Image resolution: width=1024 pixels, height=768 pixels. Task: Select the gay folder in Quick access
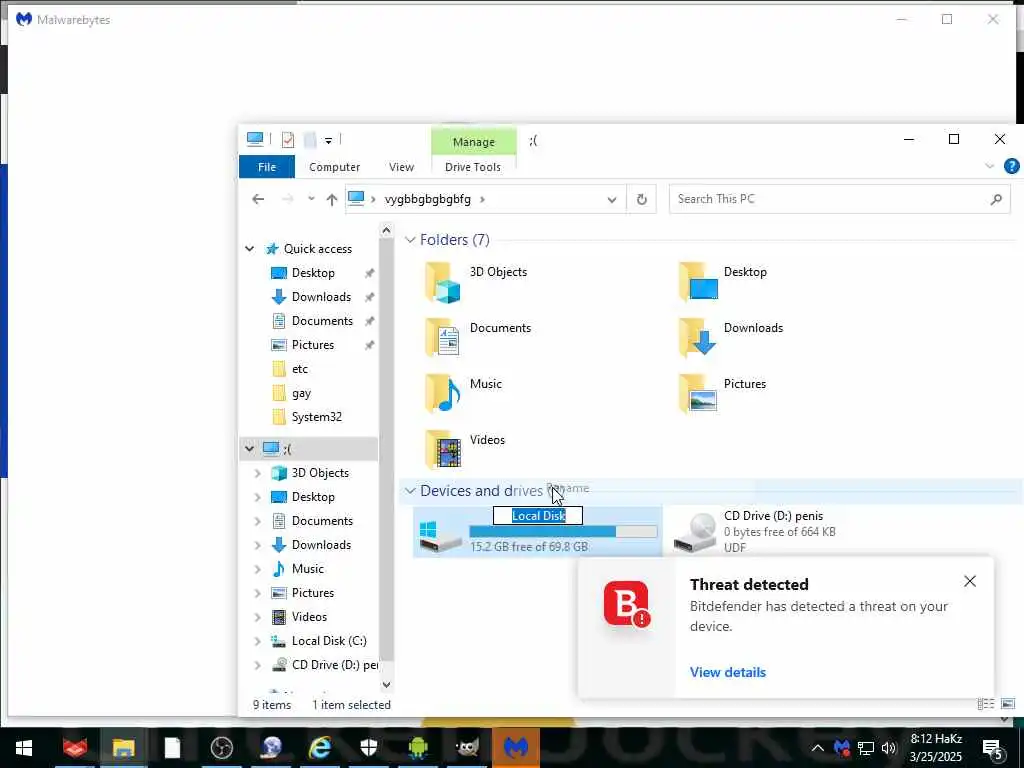(301, 393)
